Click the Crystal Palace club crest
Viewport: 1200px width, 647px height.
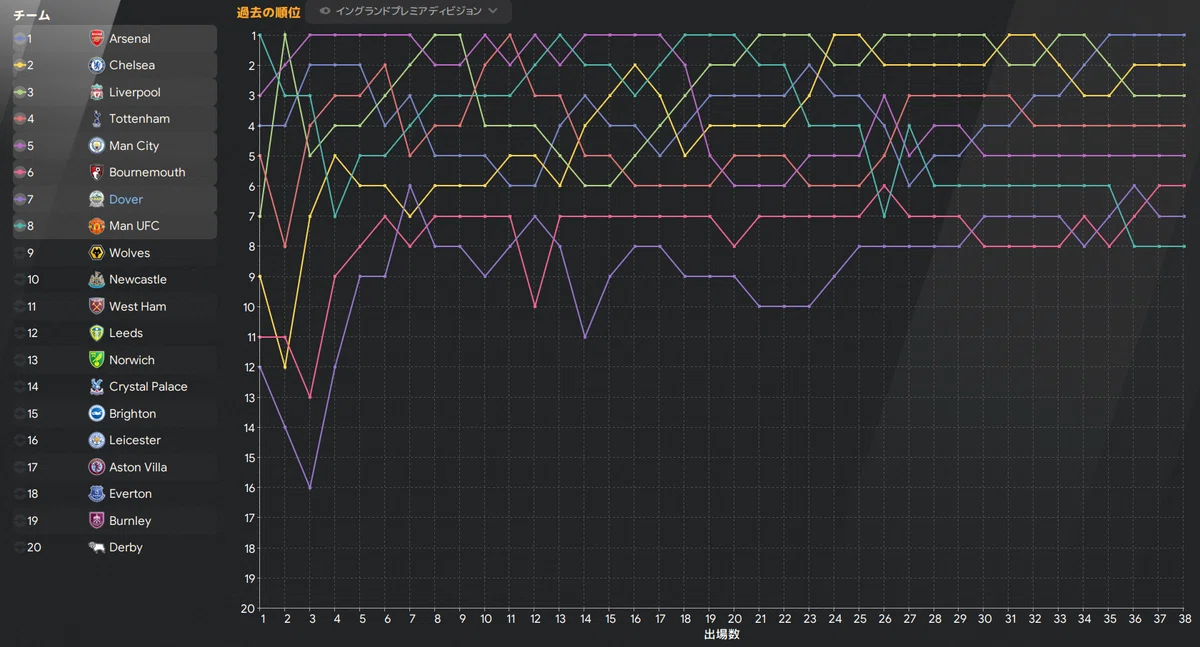pyautogui.click(x=97, y=386)
